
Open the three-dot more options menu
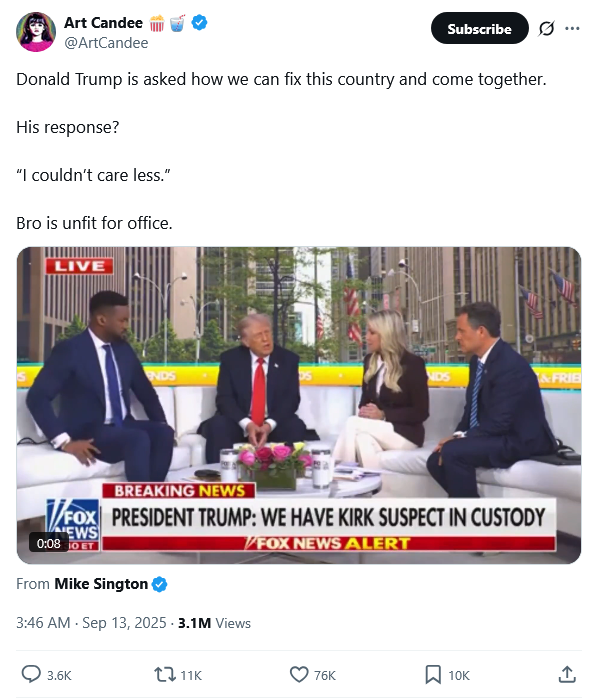click(x=572, y=28)
